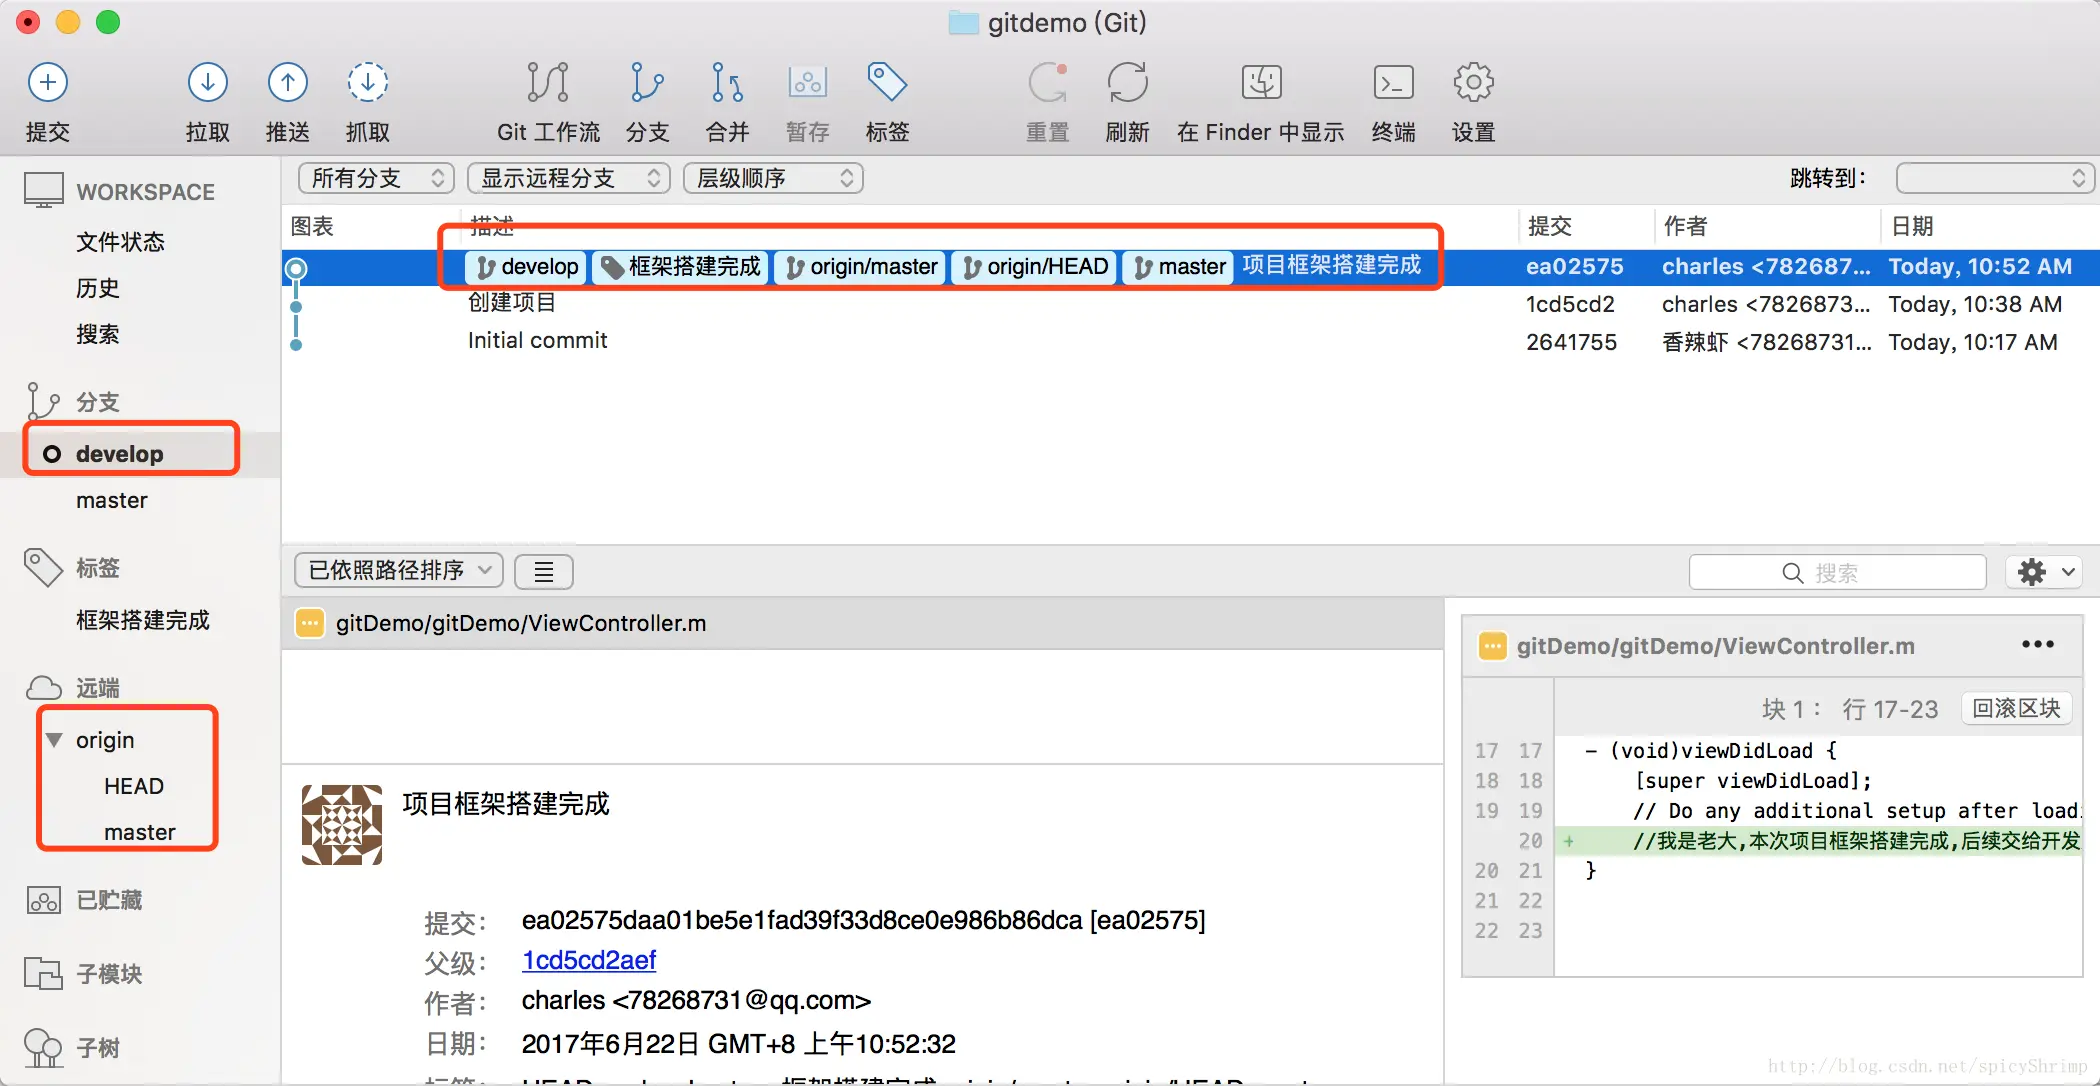
Task: Click the 合并 (Merge) toolbar icon
Action: click(x=727, y=83)
